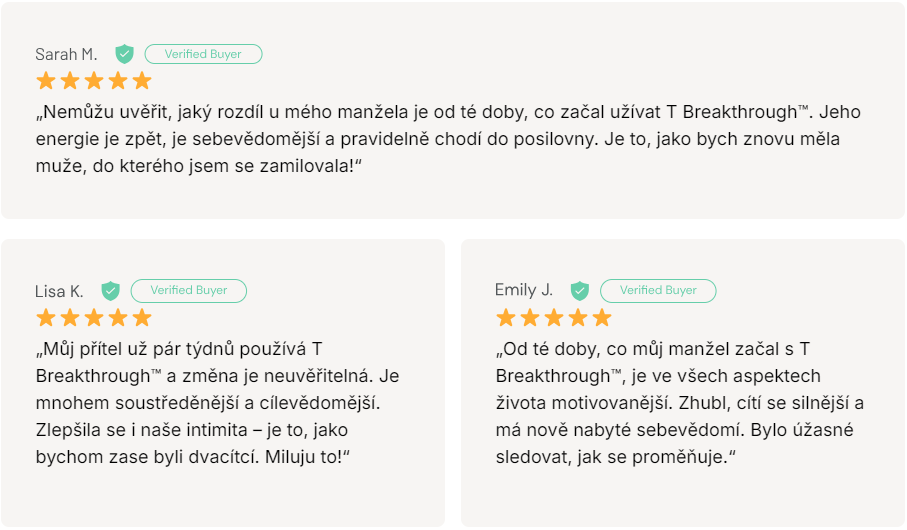Viewport: 907px width, 530px height.
Task: Click the fifth star in Emily J.'s rating
Action: pyautogui.click(x=602, y=318)
